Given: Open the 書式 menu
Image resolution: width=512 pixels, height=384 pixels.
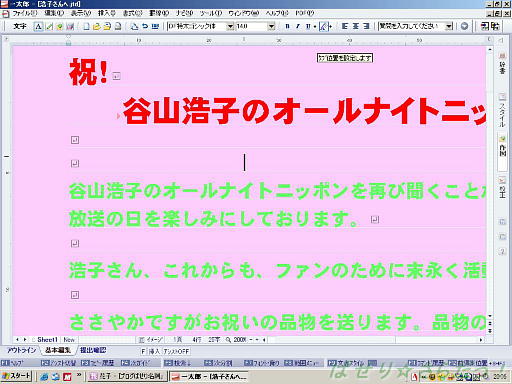Looking at the screenshot, I should (x=132, y=13).
